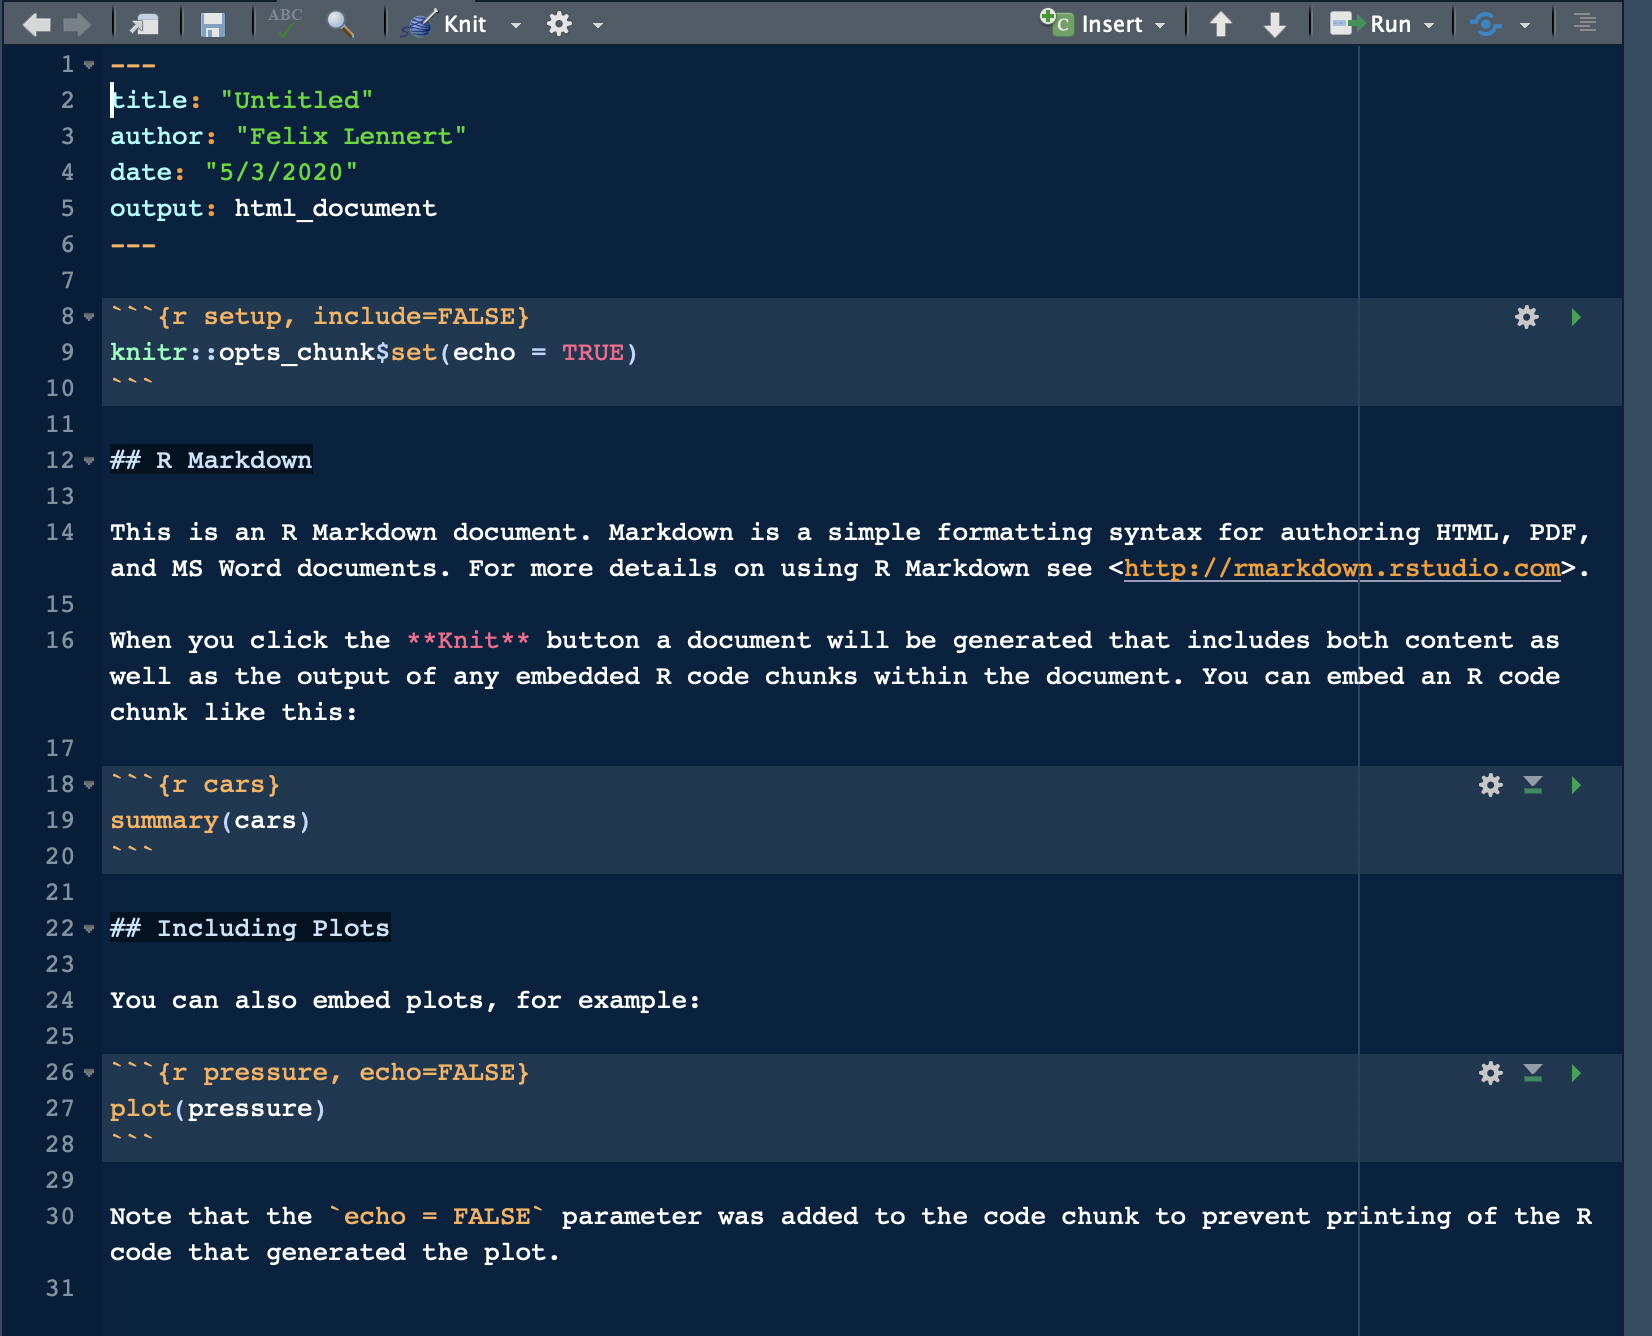Run all chunks above the pressure chunk
Image resolution: width=1652 pixels, height=1336 pixels.
coord(1532,1073)
